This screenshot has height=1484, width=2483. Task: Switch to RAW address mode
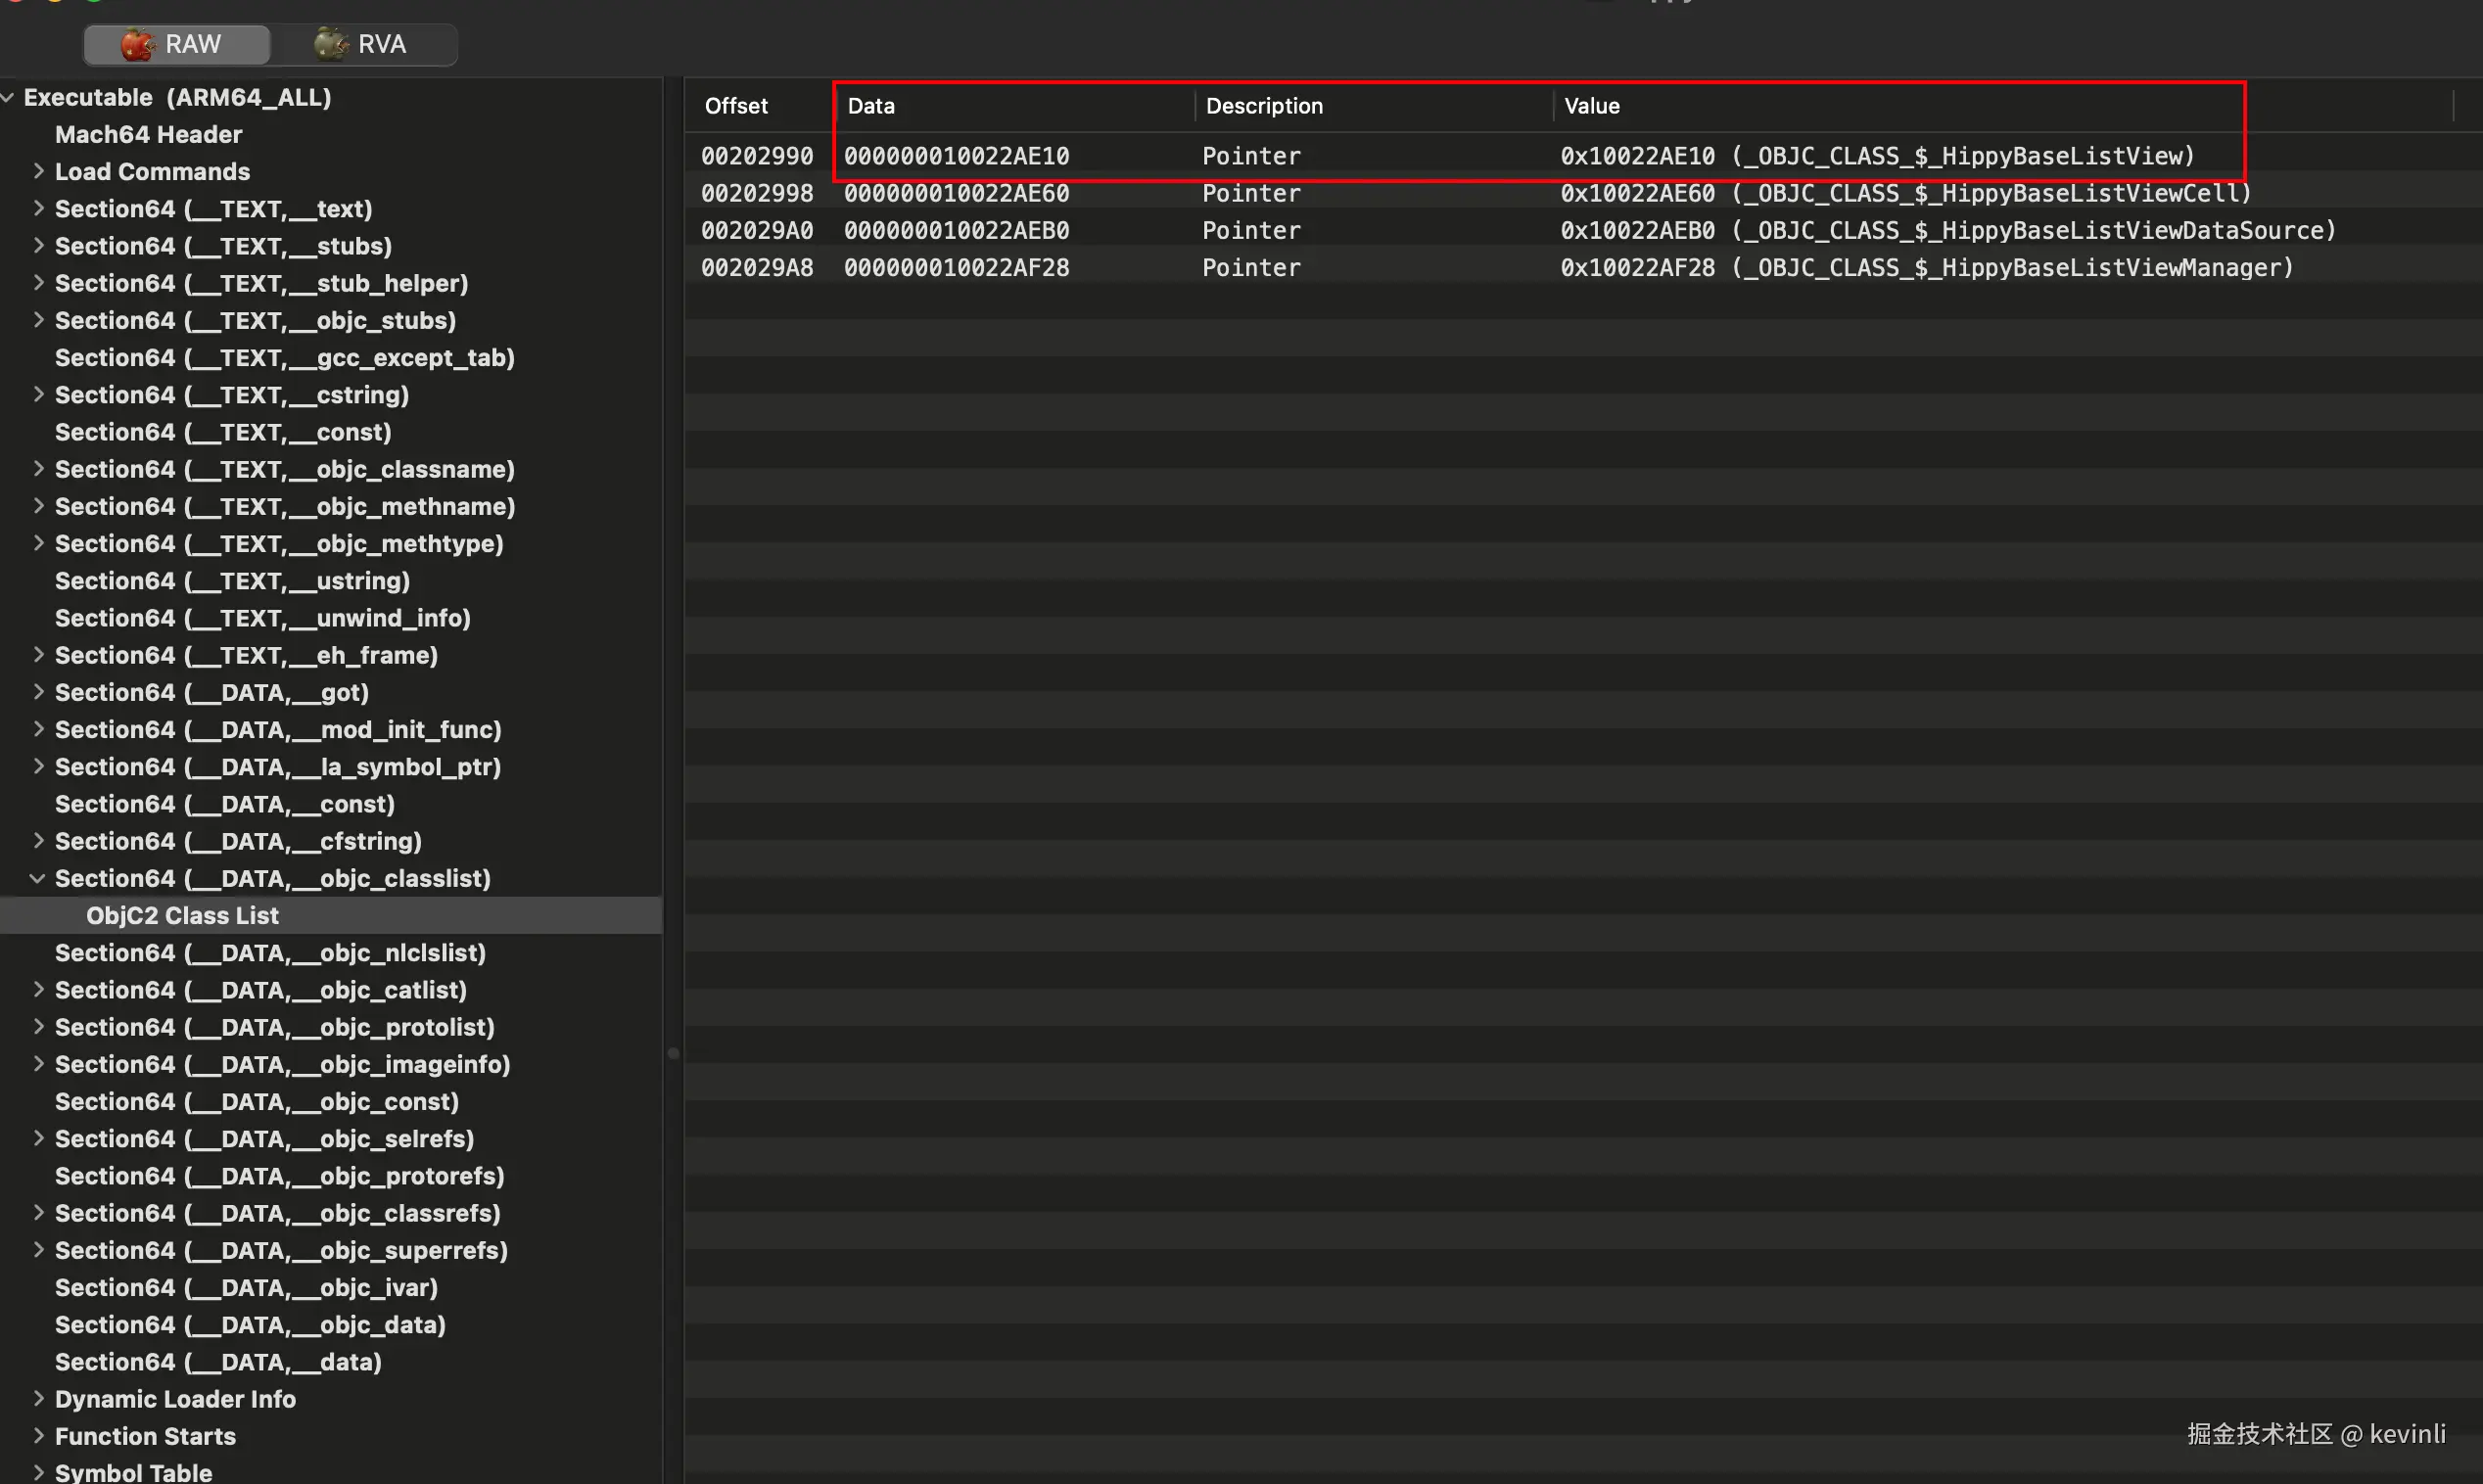pos(177,44)
